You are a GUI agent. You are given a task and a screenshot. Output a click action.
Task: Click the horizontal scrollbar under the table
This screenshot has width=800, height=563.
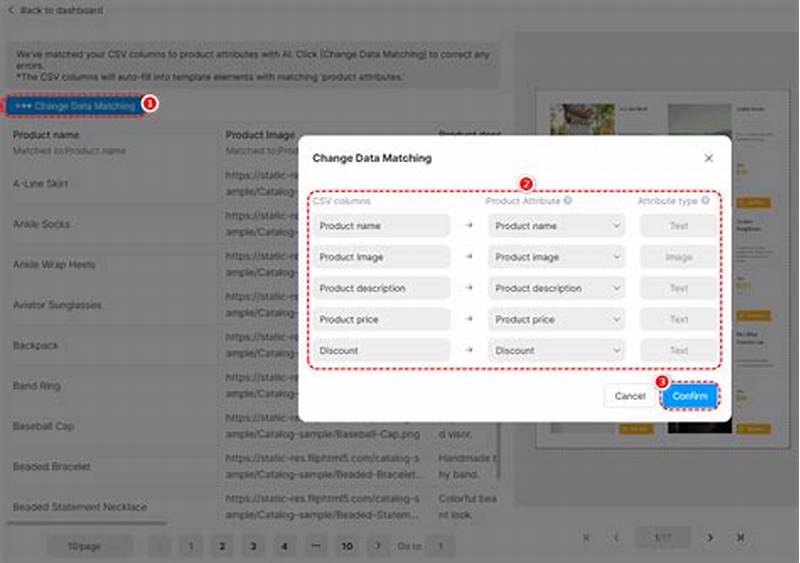click(87, 523)
